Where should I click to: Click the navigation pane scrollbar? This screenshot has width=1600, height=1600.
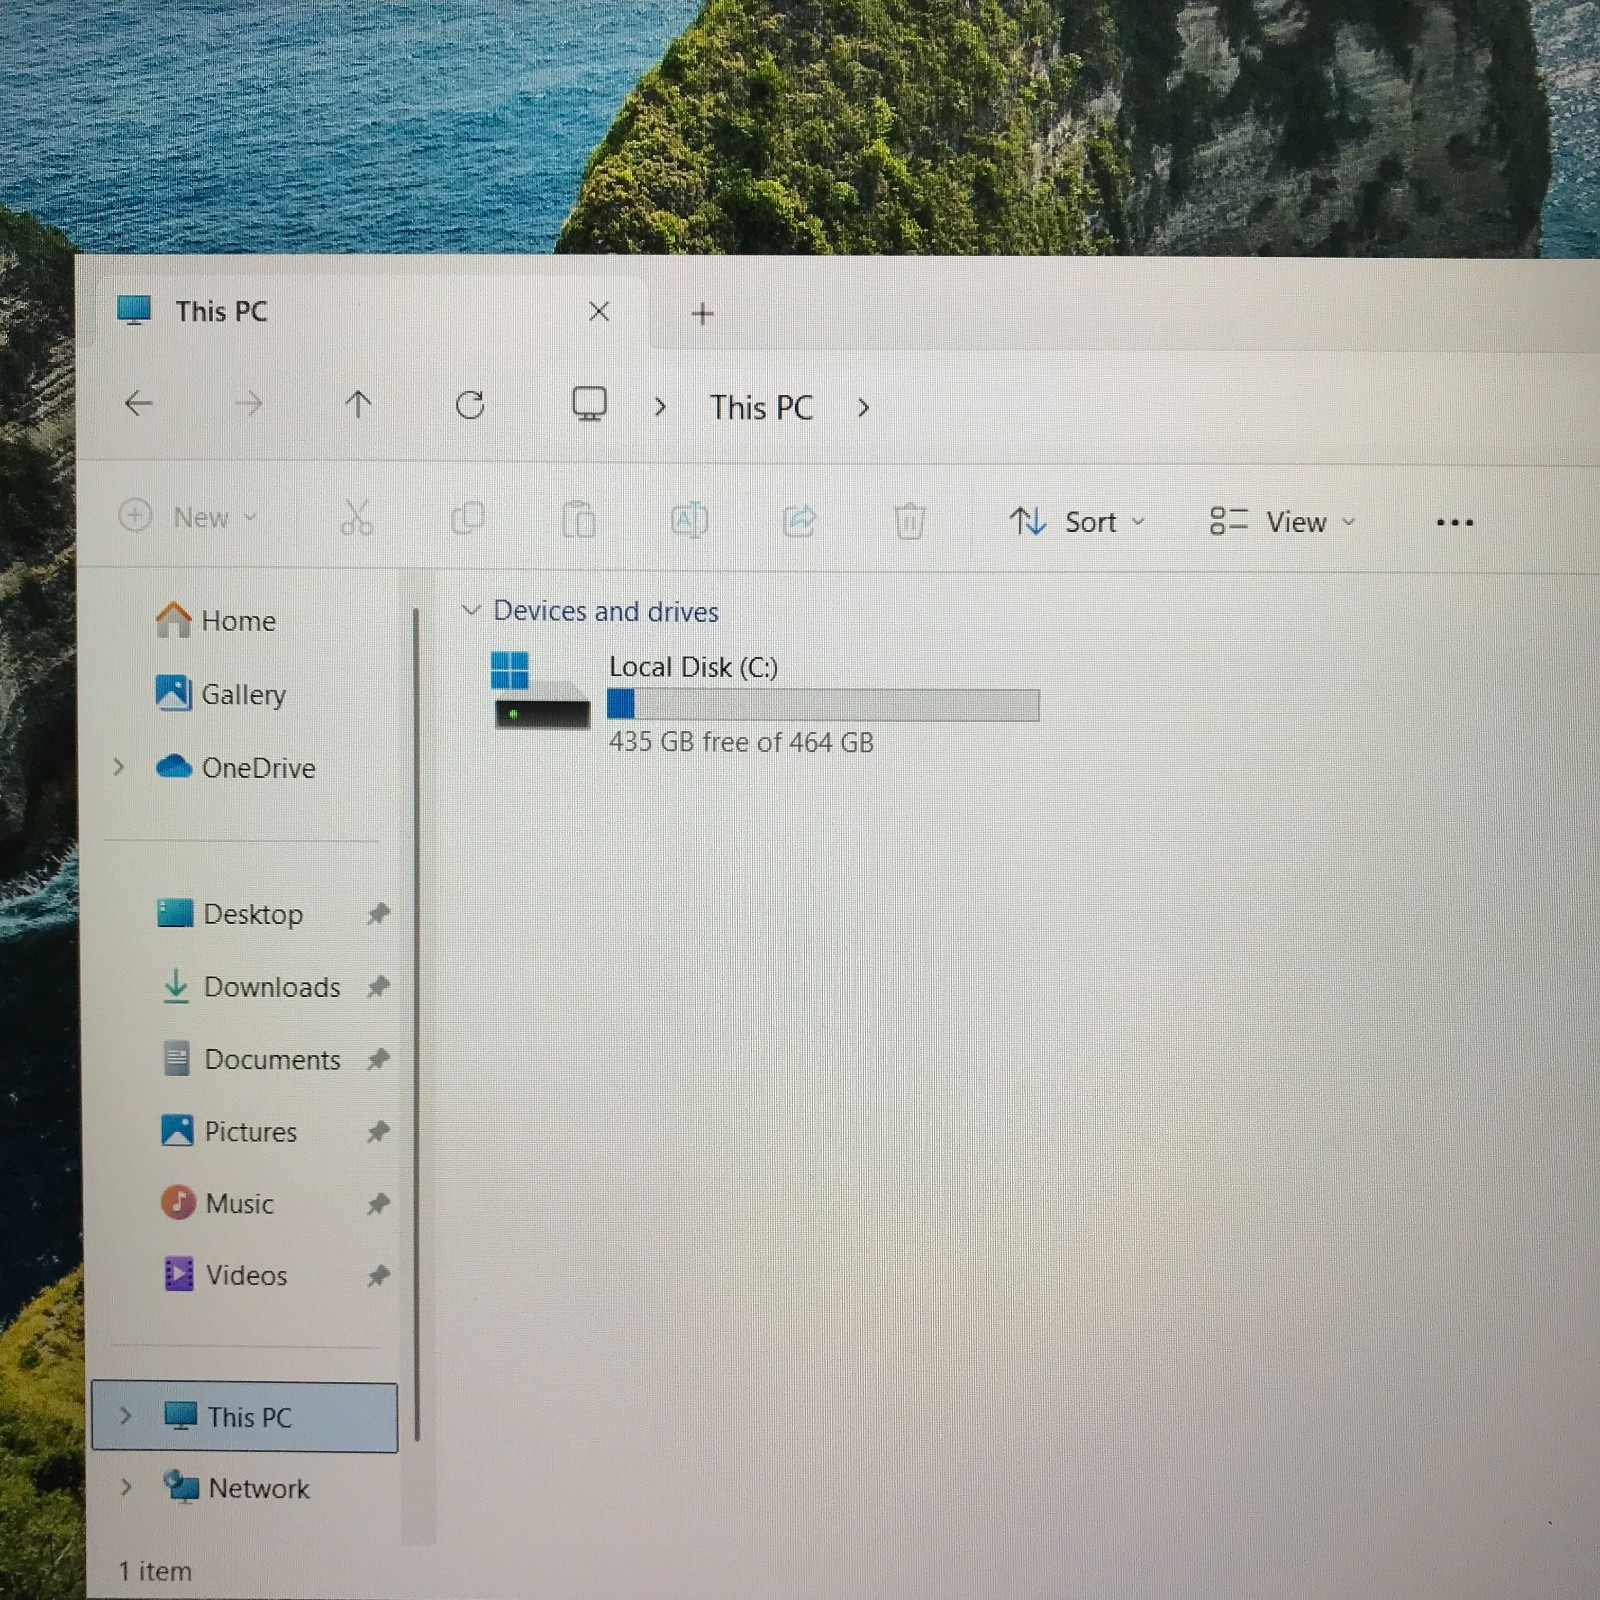[x=416, y=1025]
